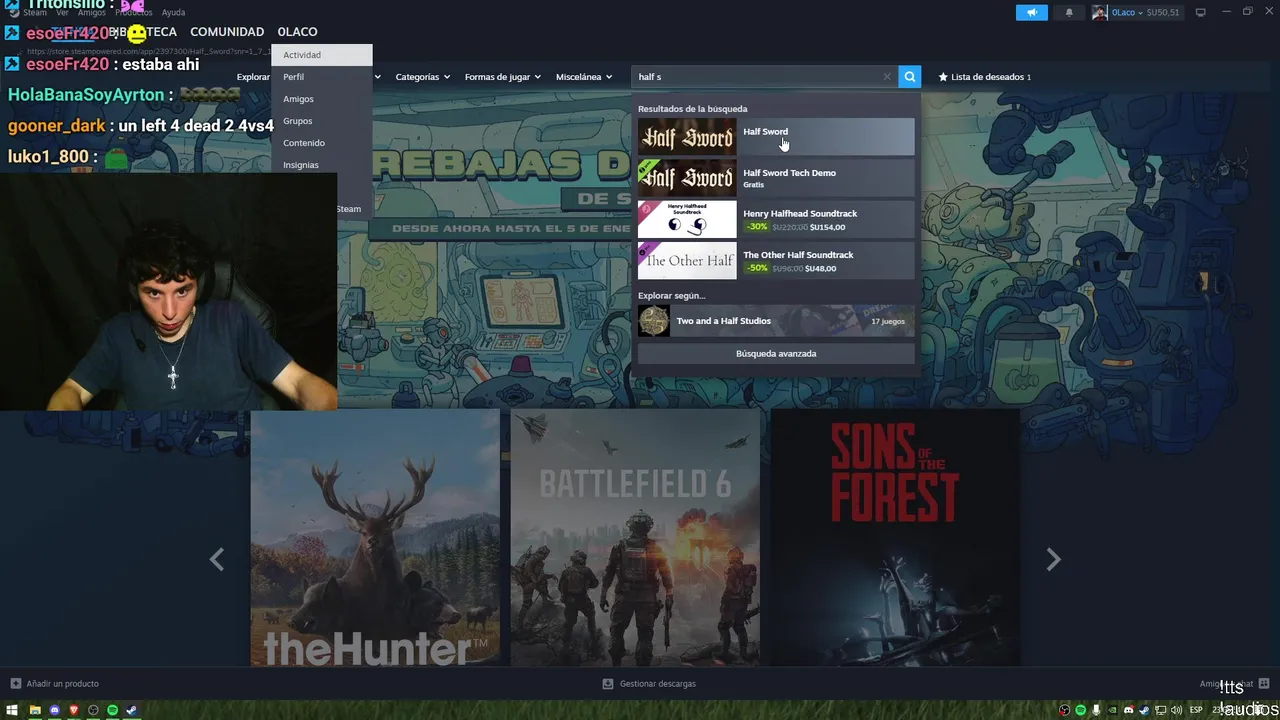Open Steam announcements megaphone icon

tap(1031, 12)
